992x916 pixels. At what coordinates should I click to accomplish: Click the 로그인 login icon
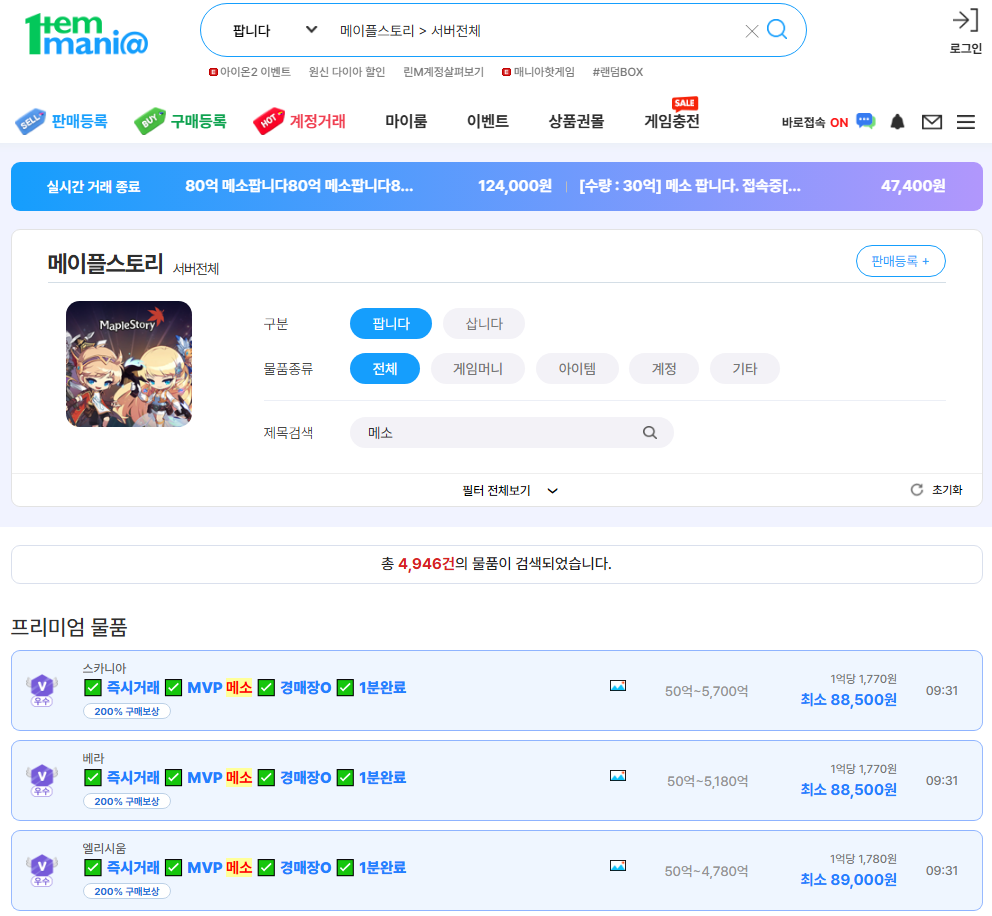pyautogui.click(x=965, y=32)
